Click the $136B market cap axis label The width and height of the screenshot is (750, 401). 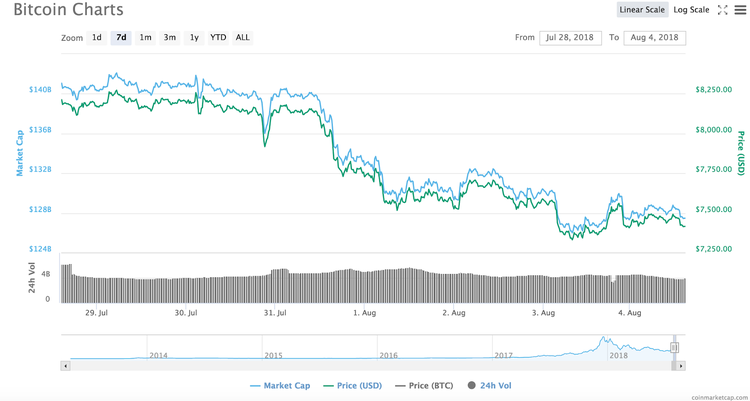[x=42, y=130]
